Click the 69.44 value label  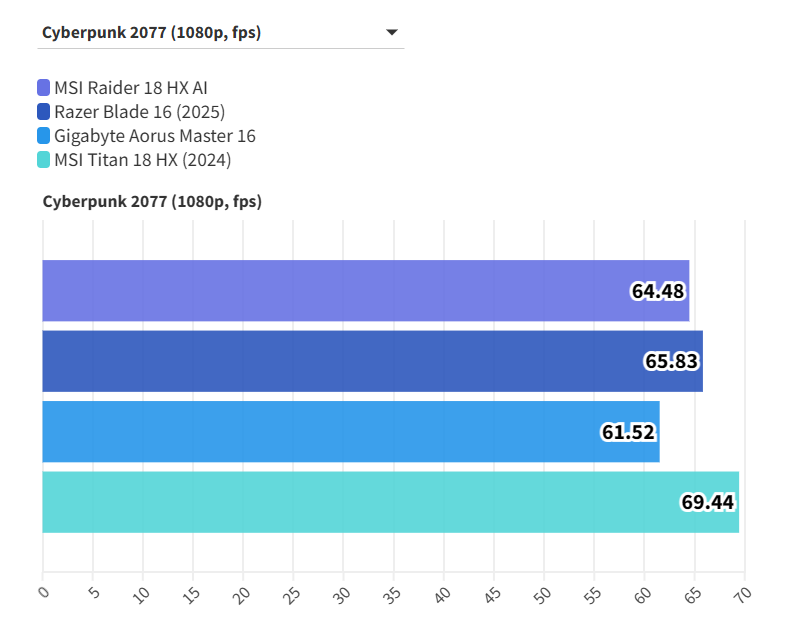click(707, 502)
